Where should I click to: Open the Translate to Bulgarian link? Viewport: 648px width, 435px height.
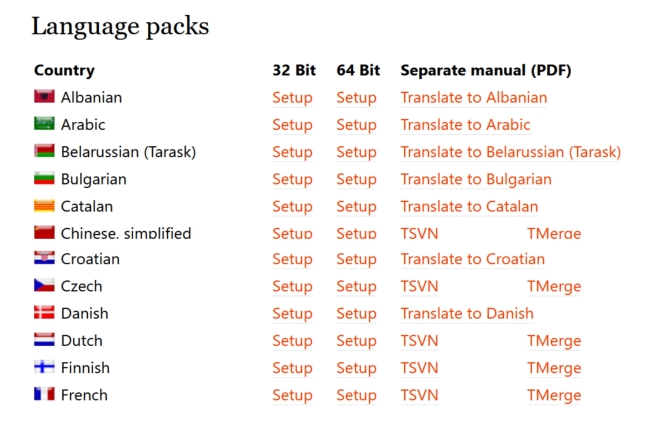coord(476,180)
